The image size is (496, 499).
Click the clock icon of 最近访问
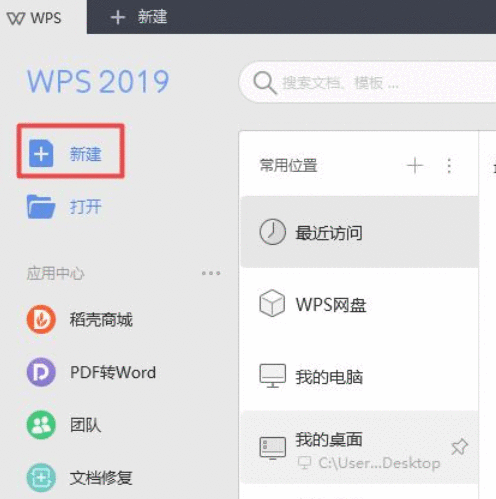(272, 232)
